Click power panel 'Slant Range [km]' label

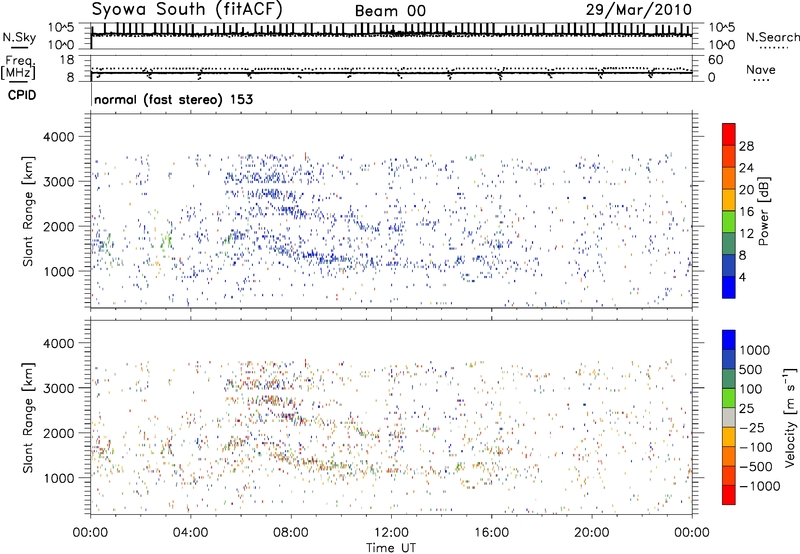click(x=28, y=211)
